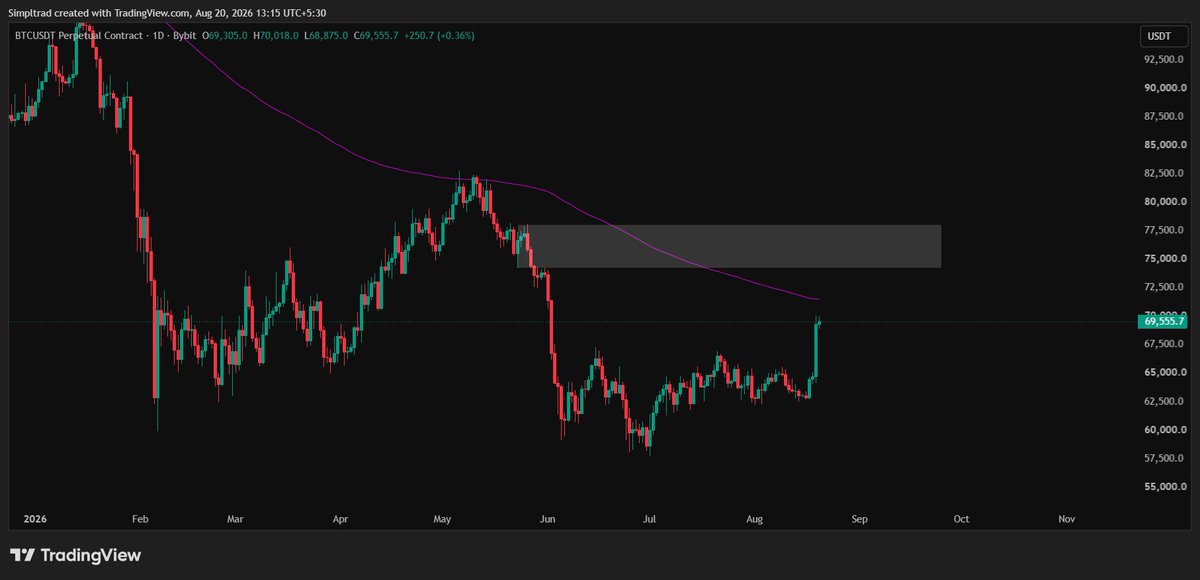Click the Feb label on time axis
This screenshot has height=580, width=1200.
pyautogui.click(x=139, y=519)
